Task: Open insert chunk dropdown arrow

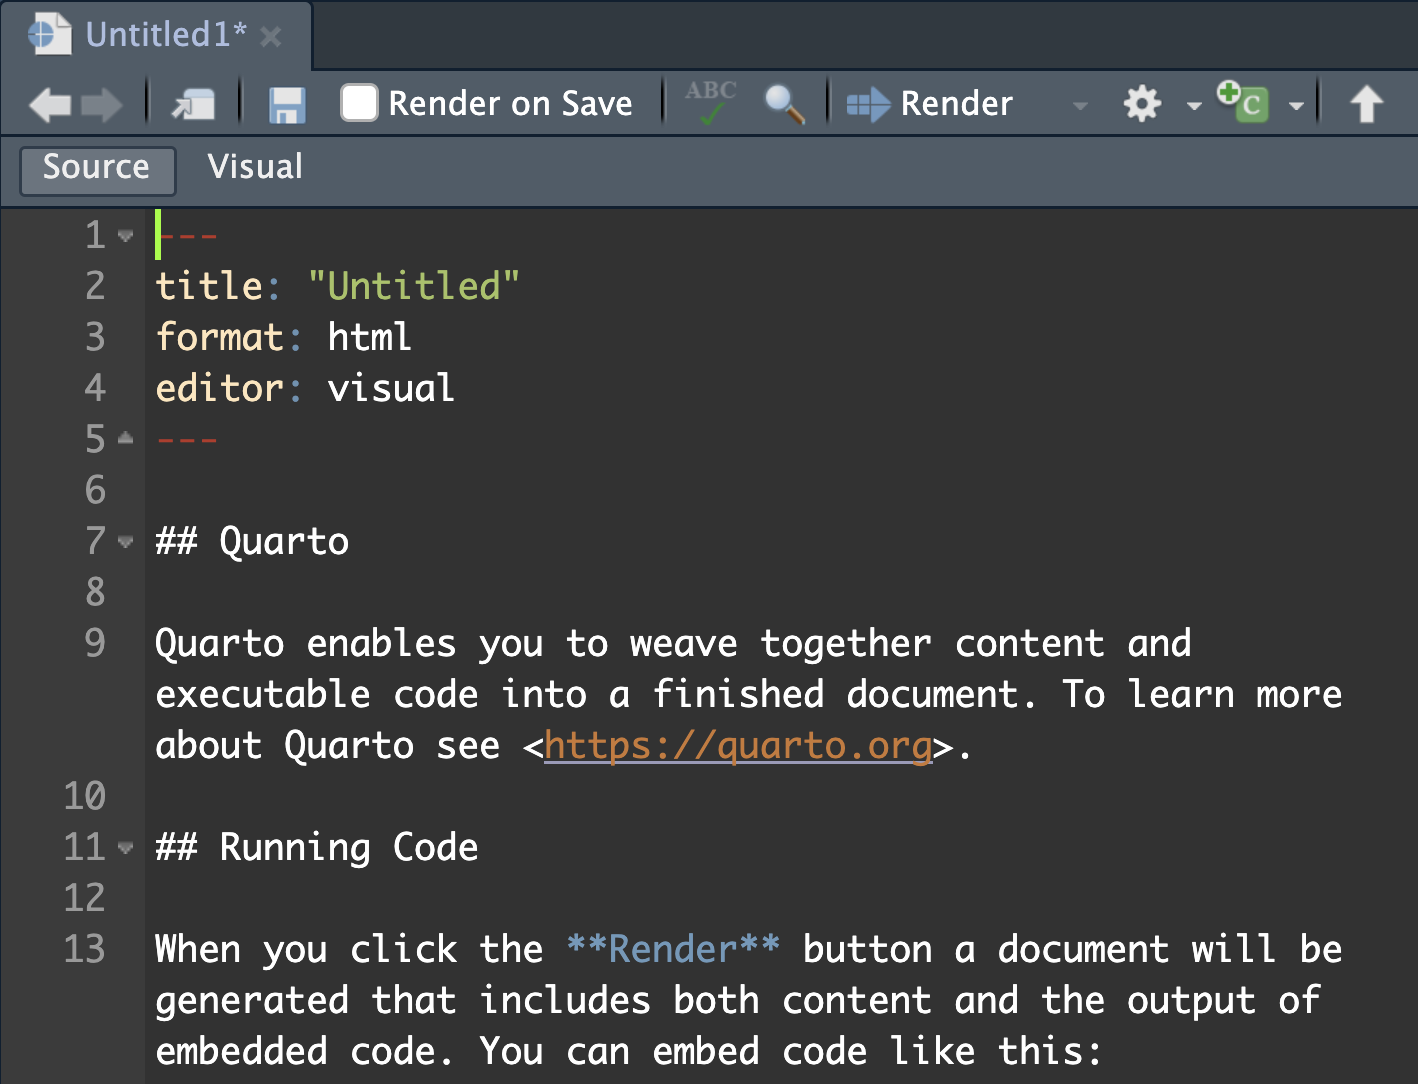Action: click(x=1296, y=105)
